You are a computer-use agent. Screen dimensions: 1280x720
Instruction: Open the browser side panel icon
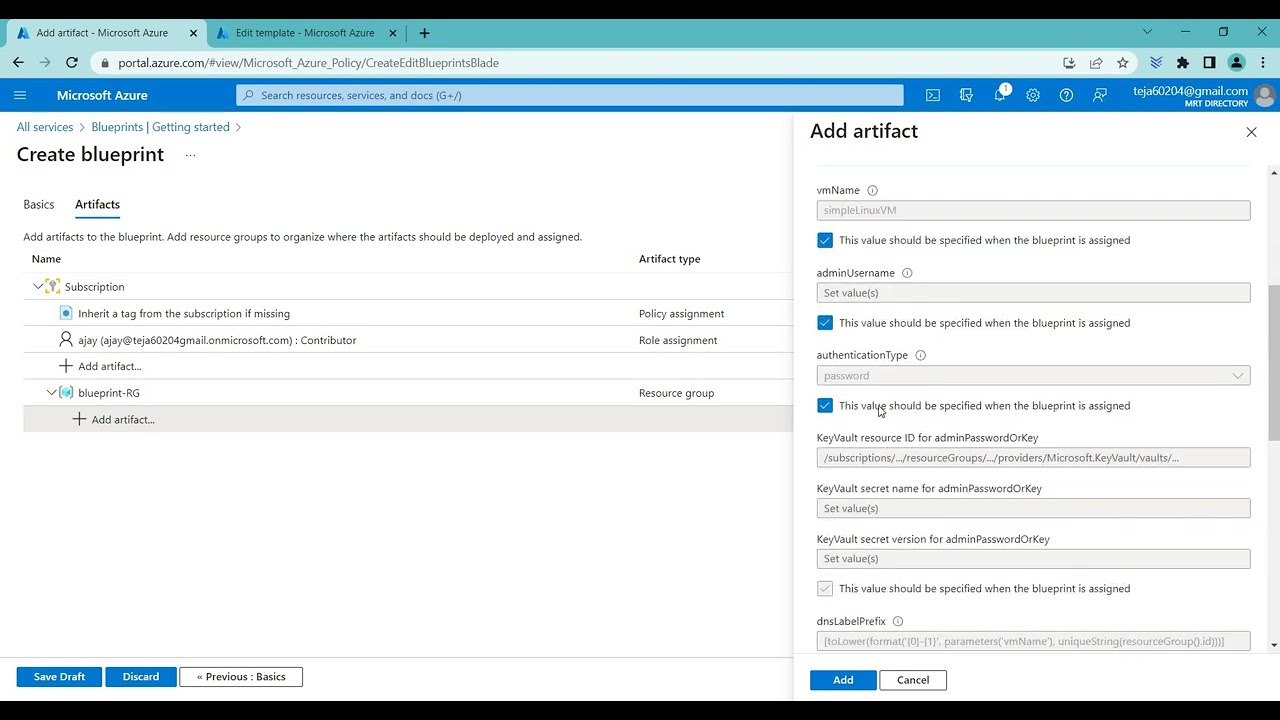[1209, 62]
